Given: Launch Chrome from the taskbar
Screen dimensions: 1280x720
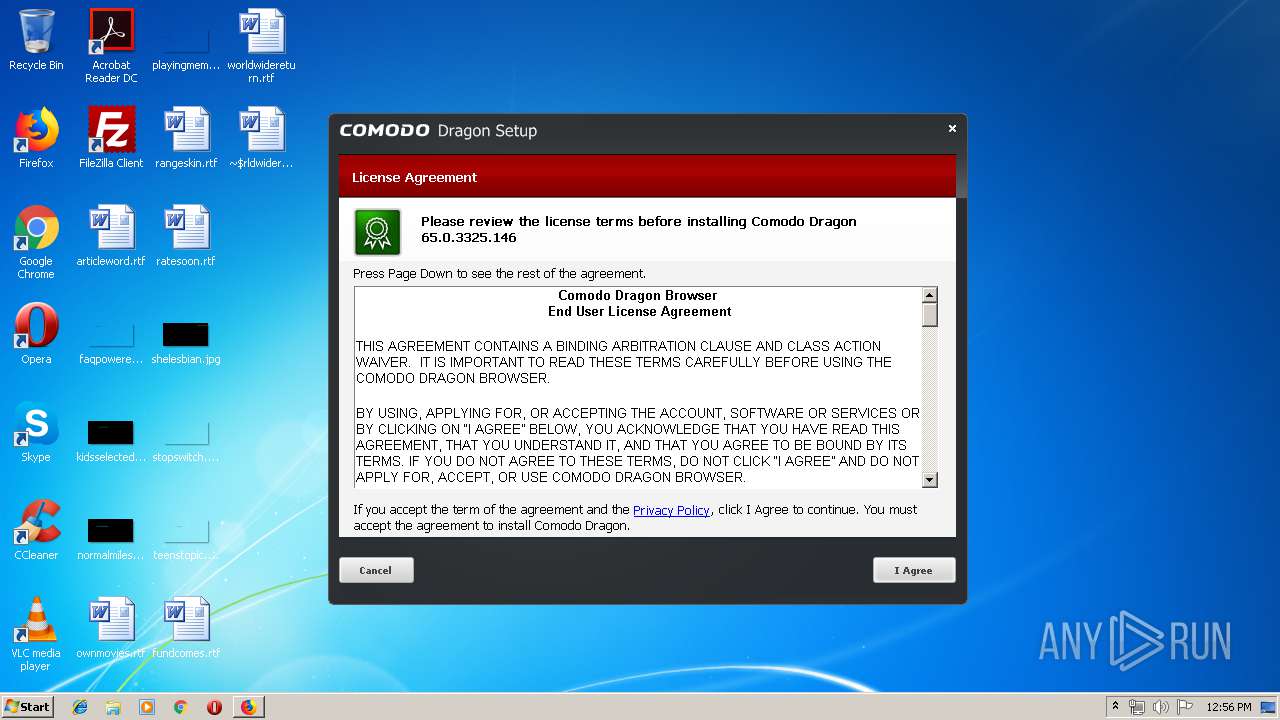Looking at the screenshot, I should [181, 707].
